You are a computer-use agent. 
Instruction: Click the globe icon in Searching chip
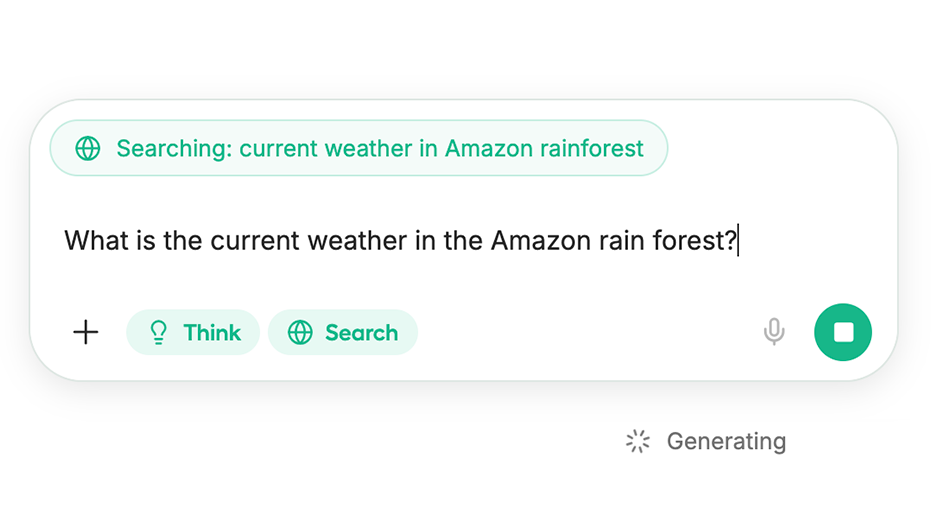pyautogui.click(x=88, y=149)
